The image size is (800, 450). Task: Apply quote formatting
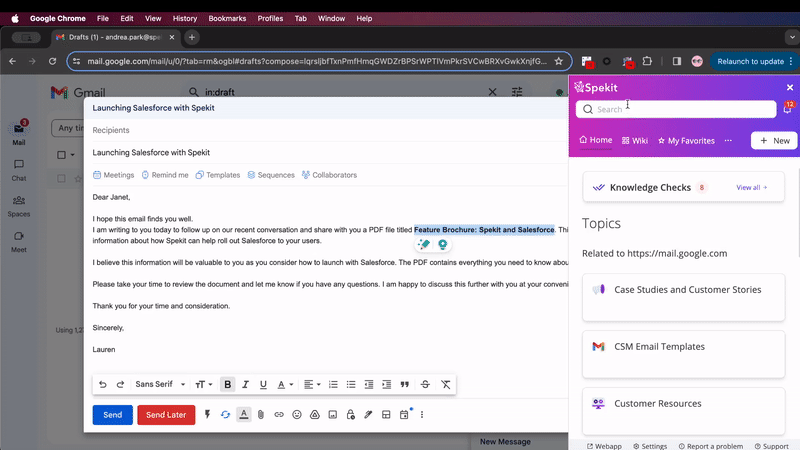pyautogui.click(x=405, y=384)
